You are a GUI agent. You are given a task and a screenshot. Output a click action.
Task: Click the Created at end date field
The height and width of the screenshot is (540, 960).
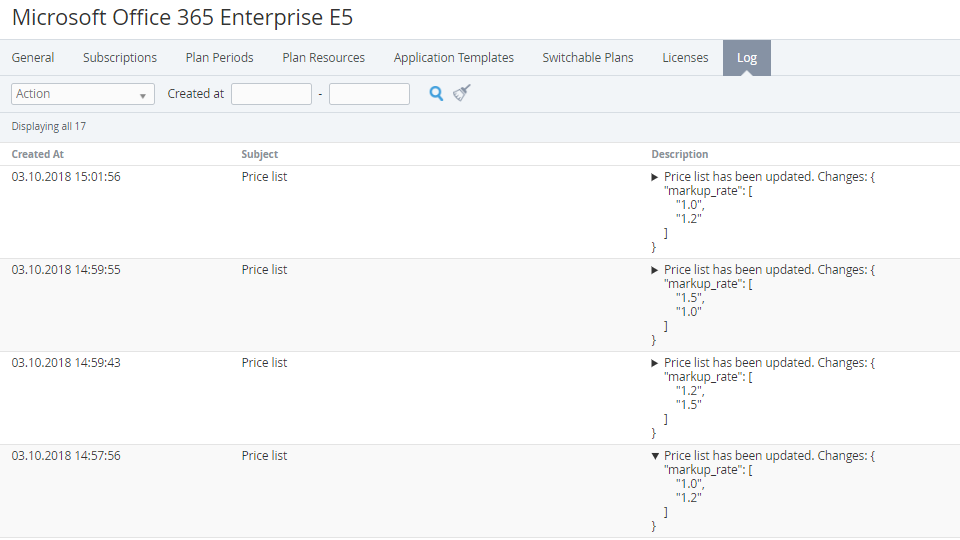[369, 94]
